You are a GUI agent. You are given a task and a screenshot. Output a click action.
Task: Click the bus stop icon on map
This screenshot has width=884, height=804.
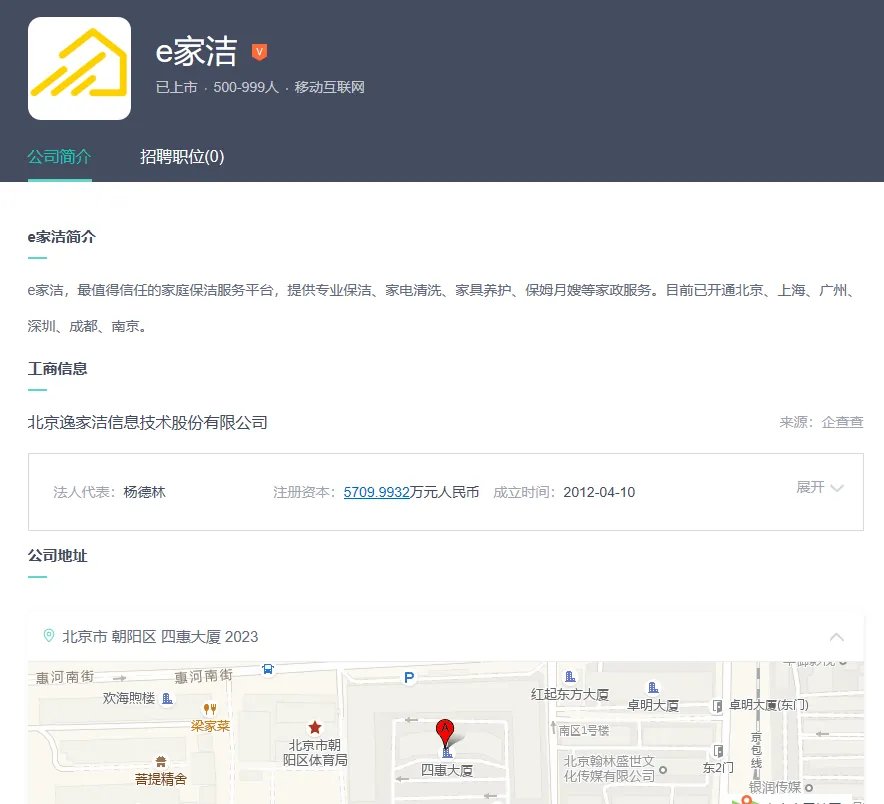pos(268,669)
